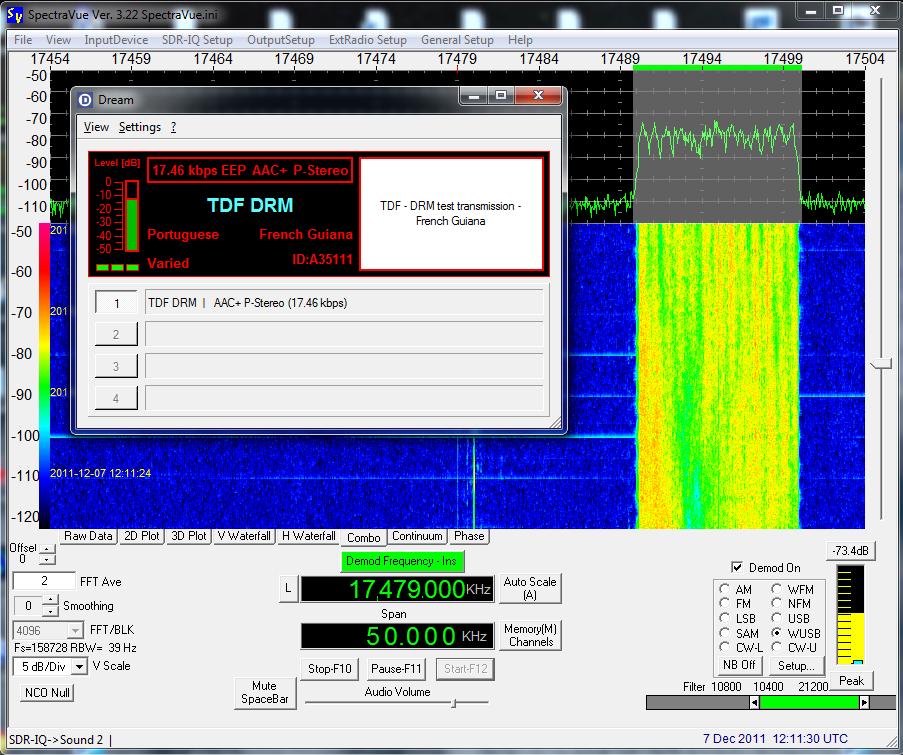Select Dream service button 1

point(116,303)
